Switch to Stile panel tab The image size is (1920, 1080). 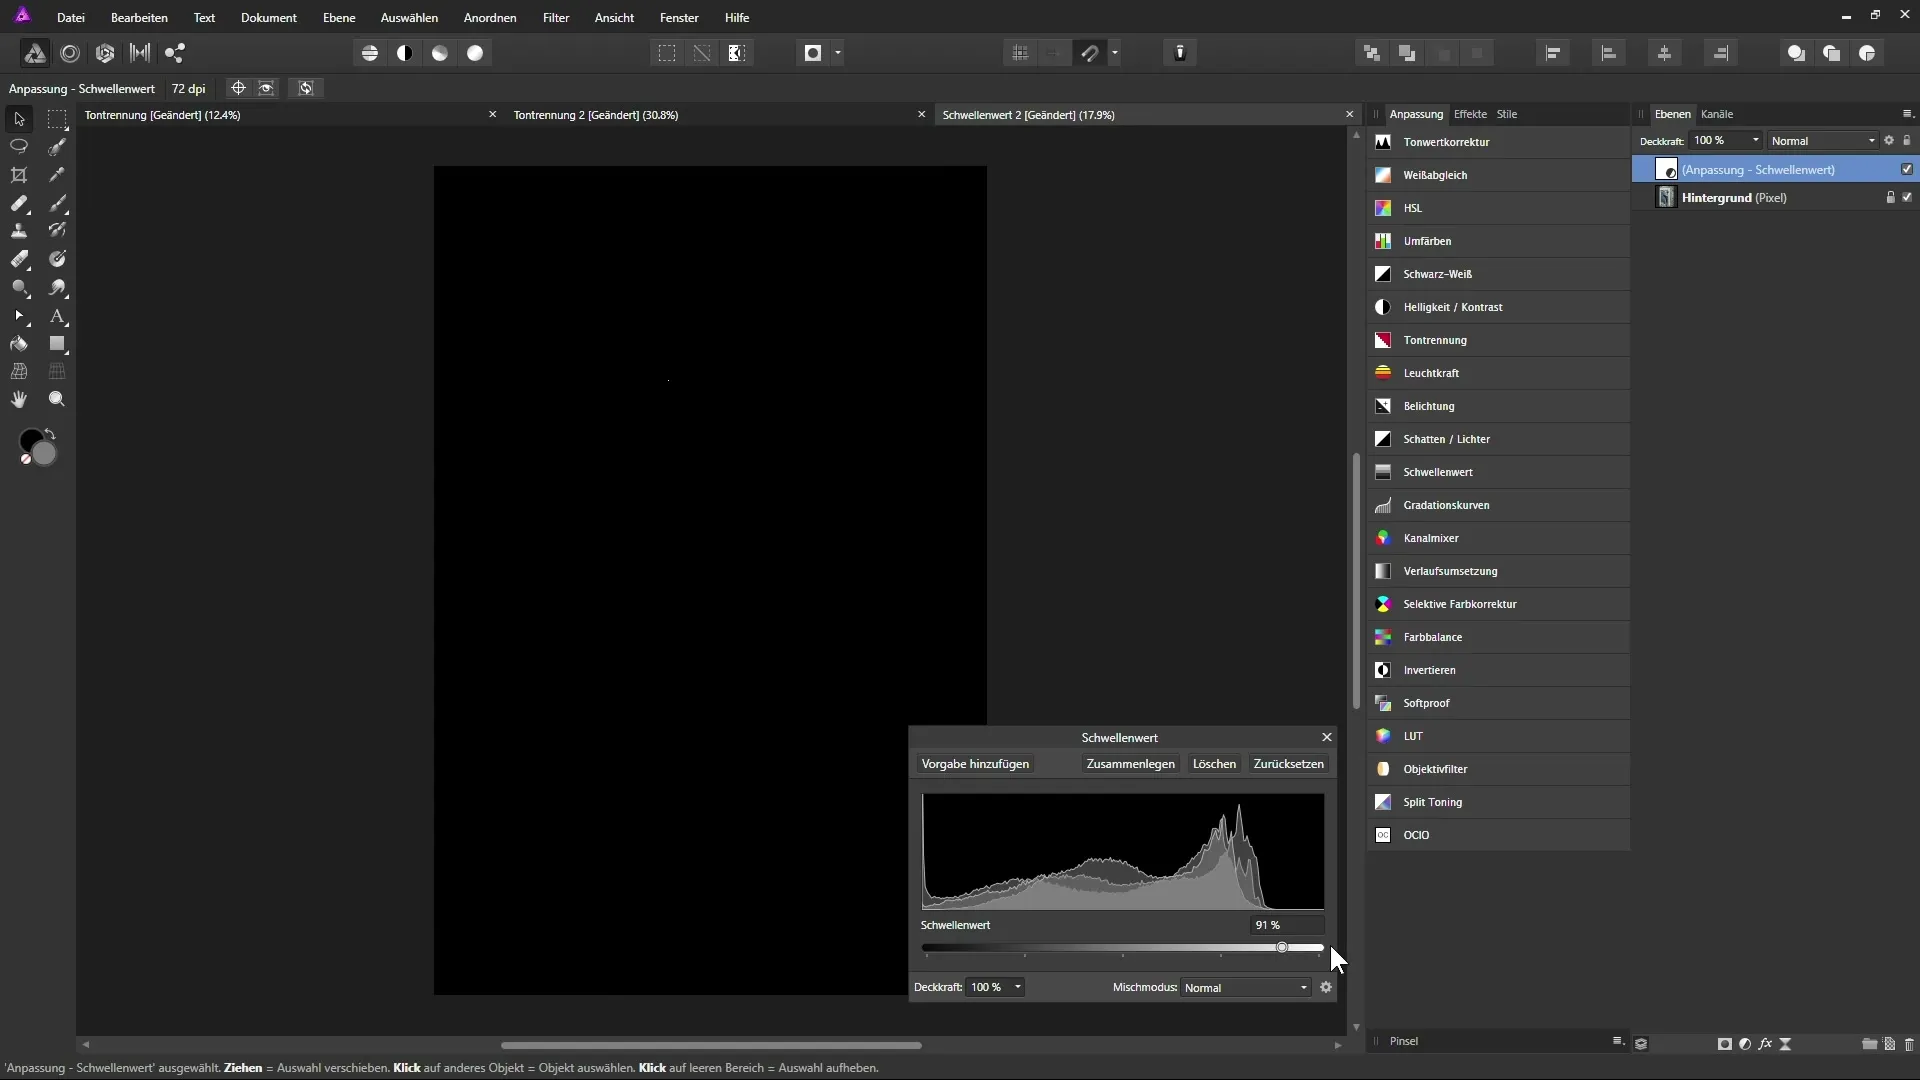(x=1507, y=114)
